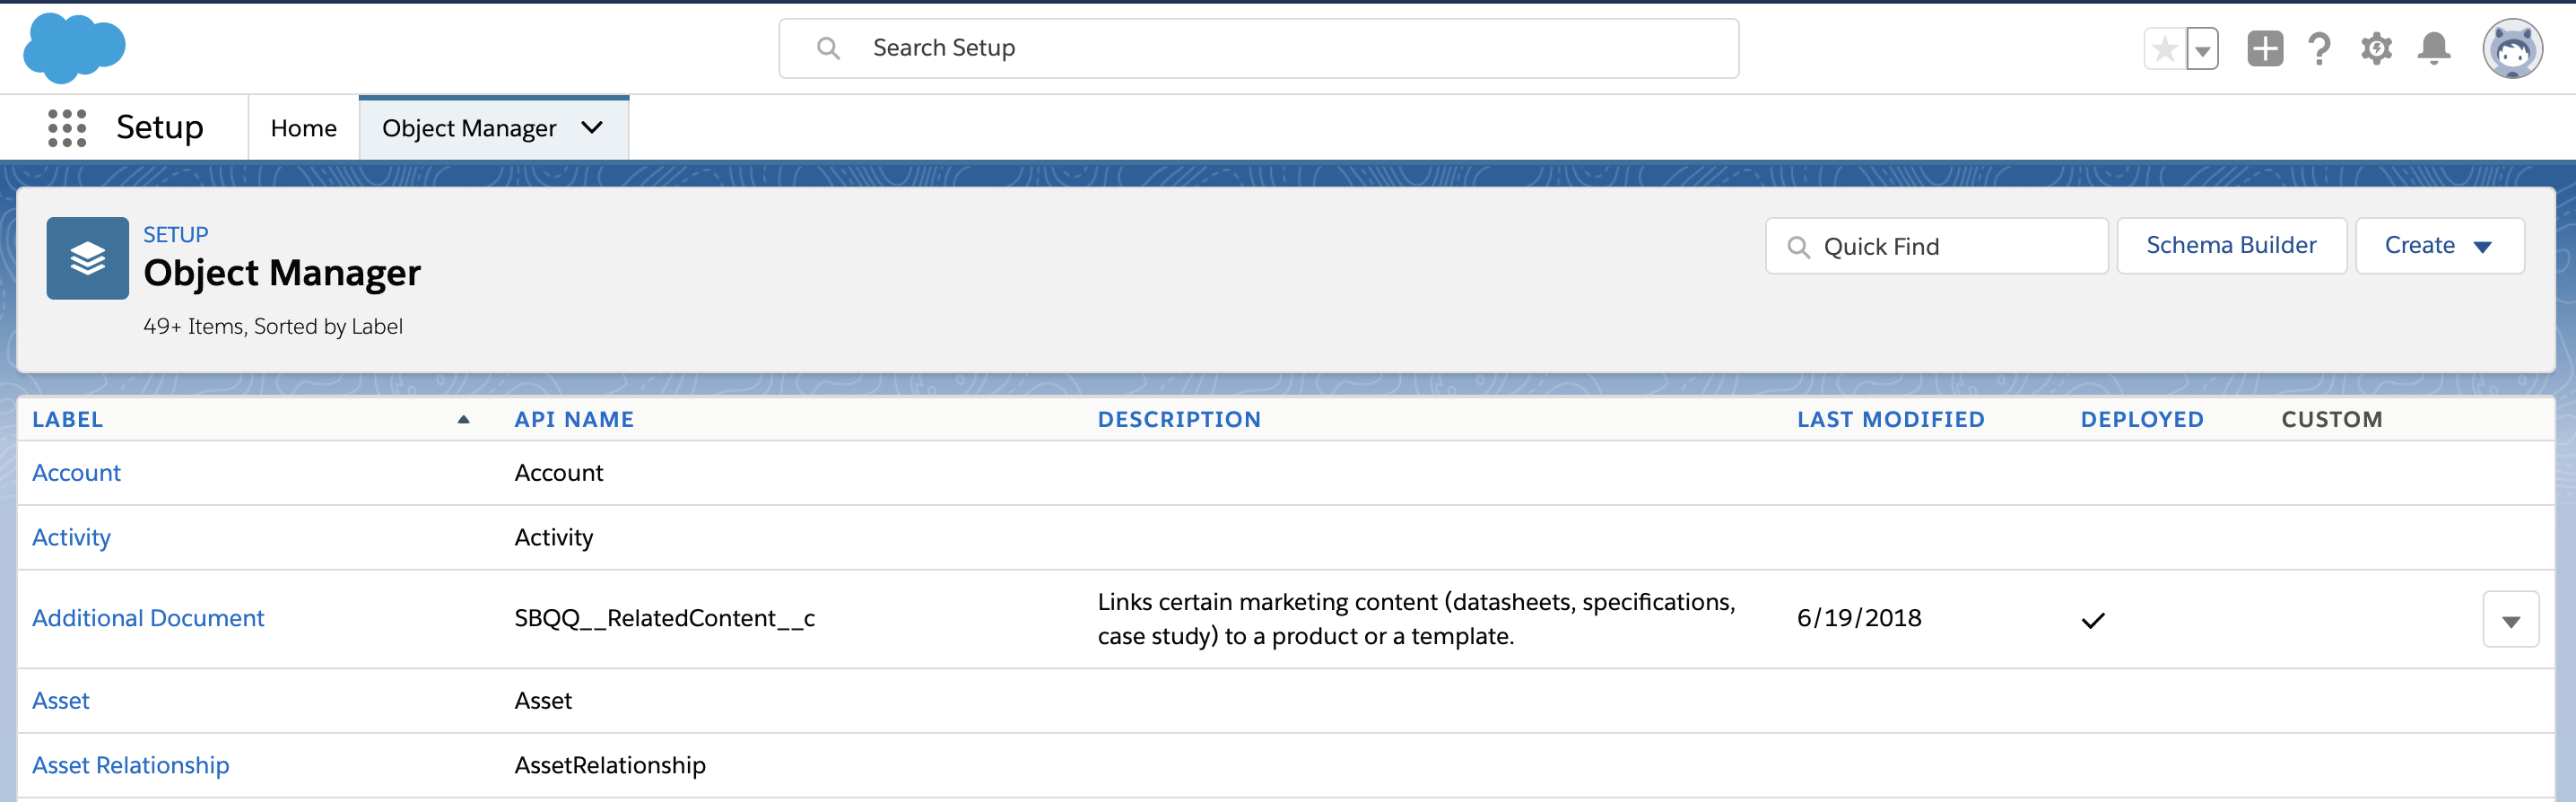Click the magnifier icon in Quick Find

pos(1798,247)
